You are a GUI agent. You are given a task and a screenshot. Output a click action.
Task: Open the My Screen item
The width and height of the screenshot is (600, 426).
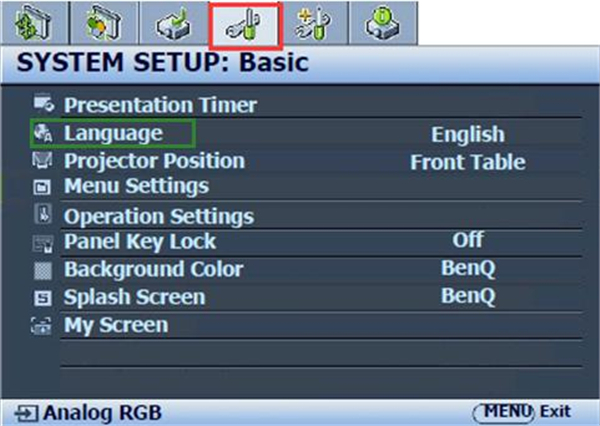[116, 326]
